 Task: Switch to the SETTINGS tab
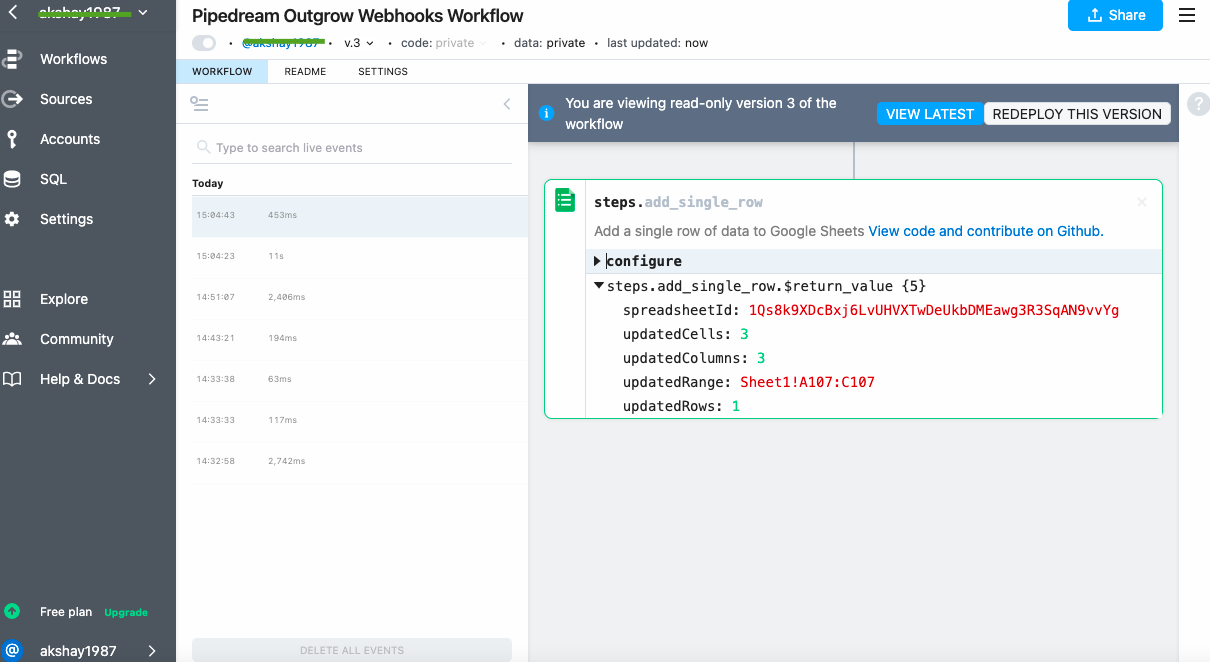383,72
